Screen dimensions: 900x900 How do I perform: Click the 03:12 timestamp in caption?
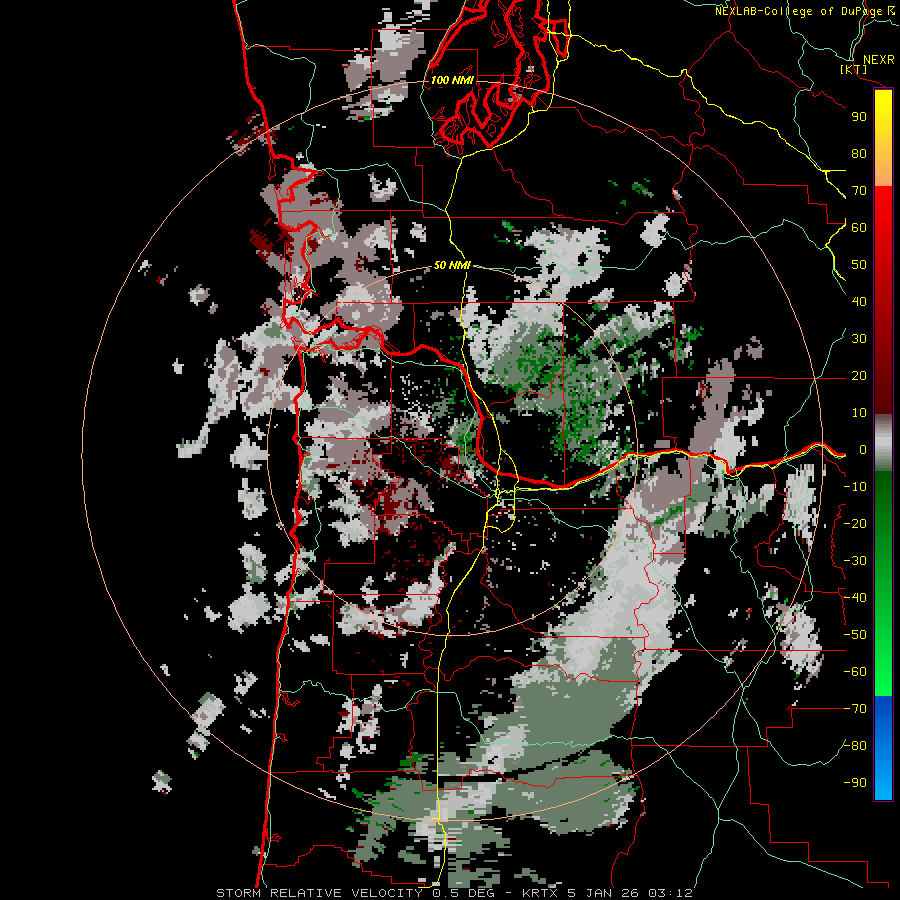(x=670, y=893)
